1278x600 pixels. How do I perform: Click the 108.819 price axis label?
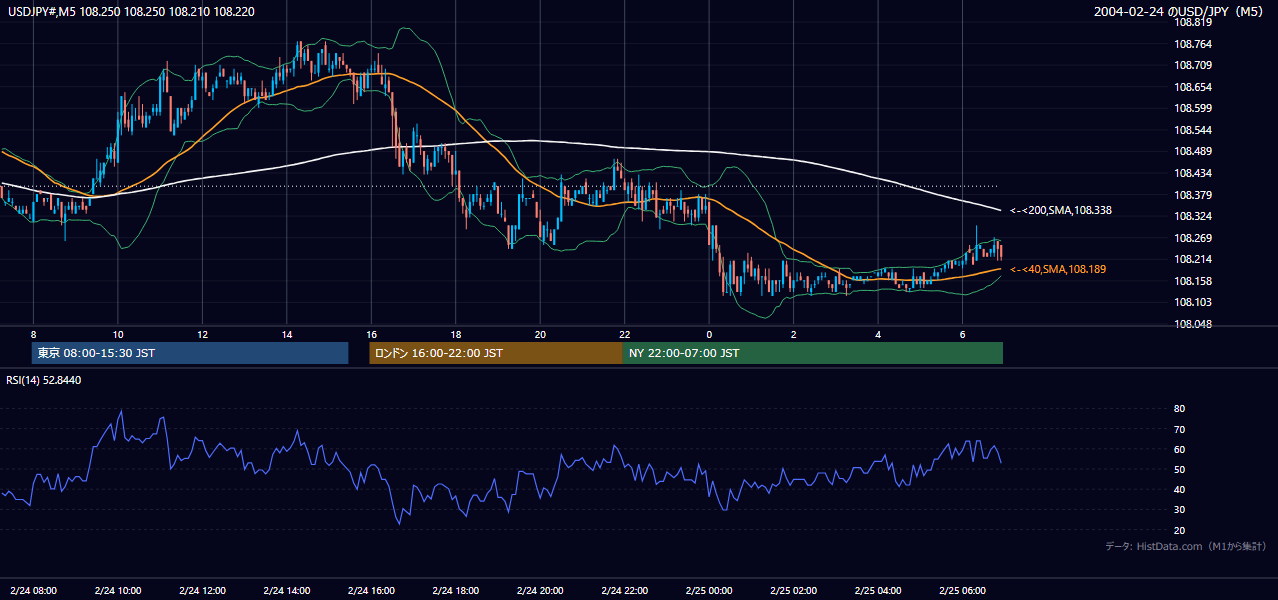(1192, 23)
